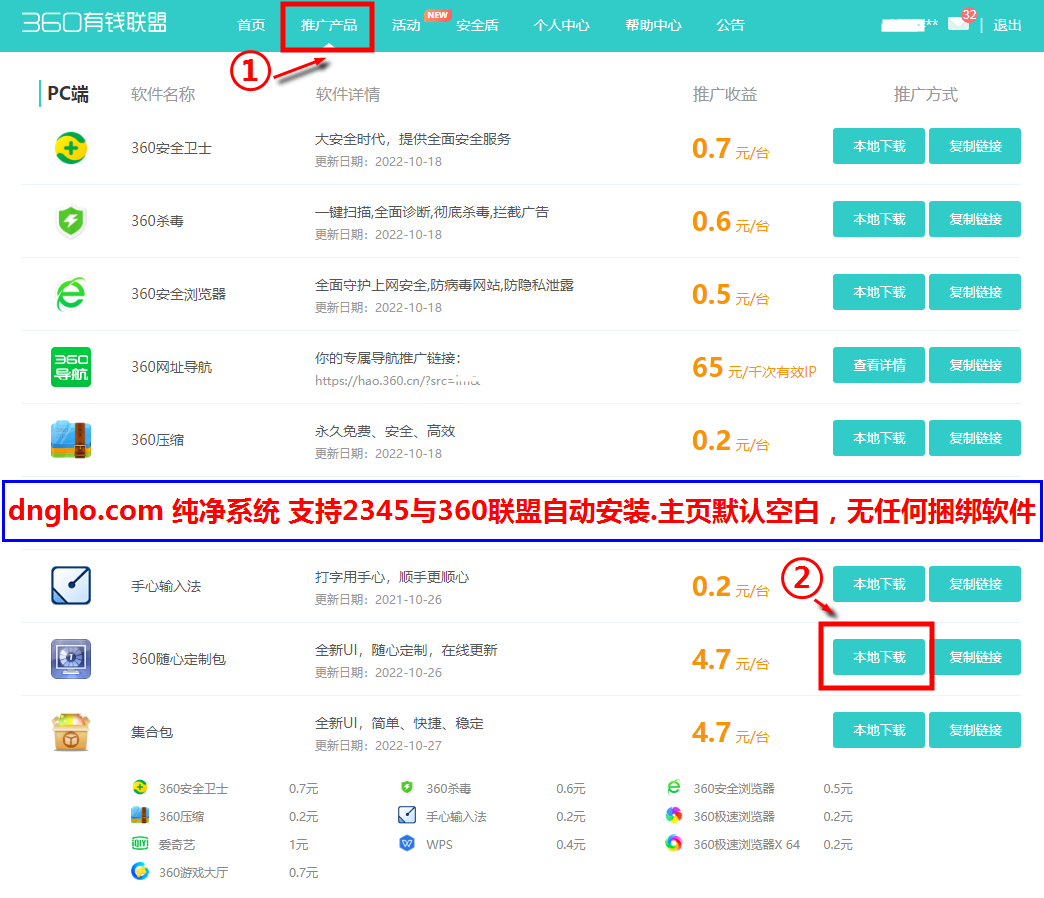Click 本地下载 for 360安全卫士

point(879,146)
